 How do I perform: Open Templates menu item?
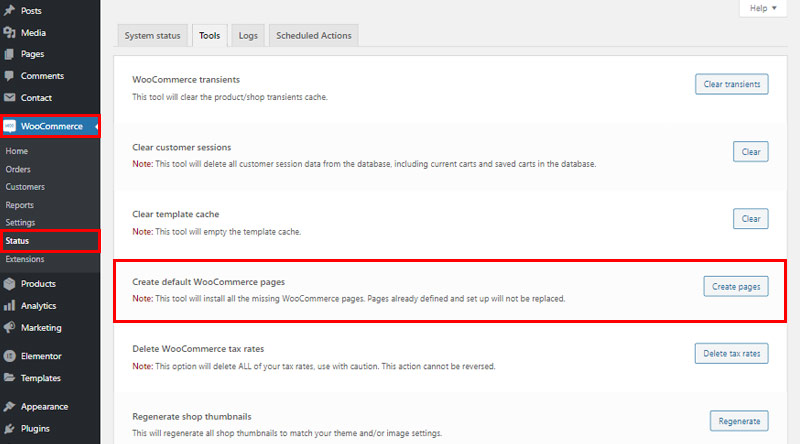pyautogui.click(x=41, y=378)
